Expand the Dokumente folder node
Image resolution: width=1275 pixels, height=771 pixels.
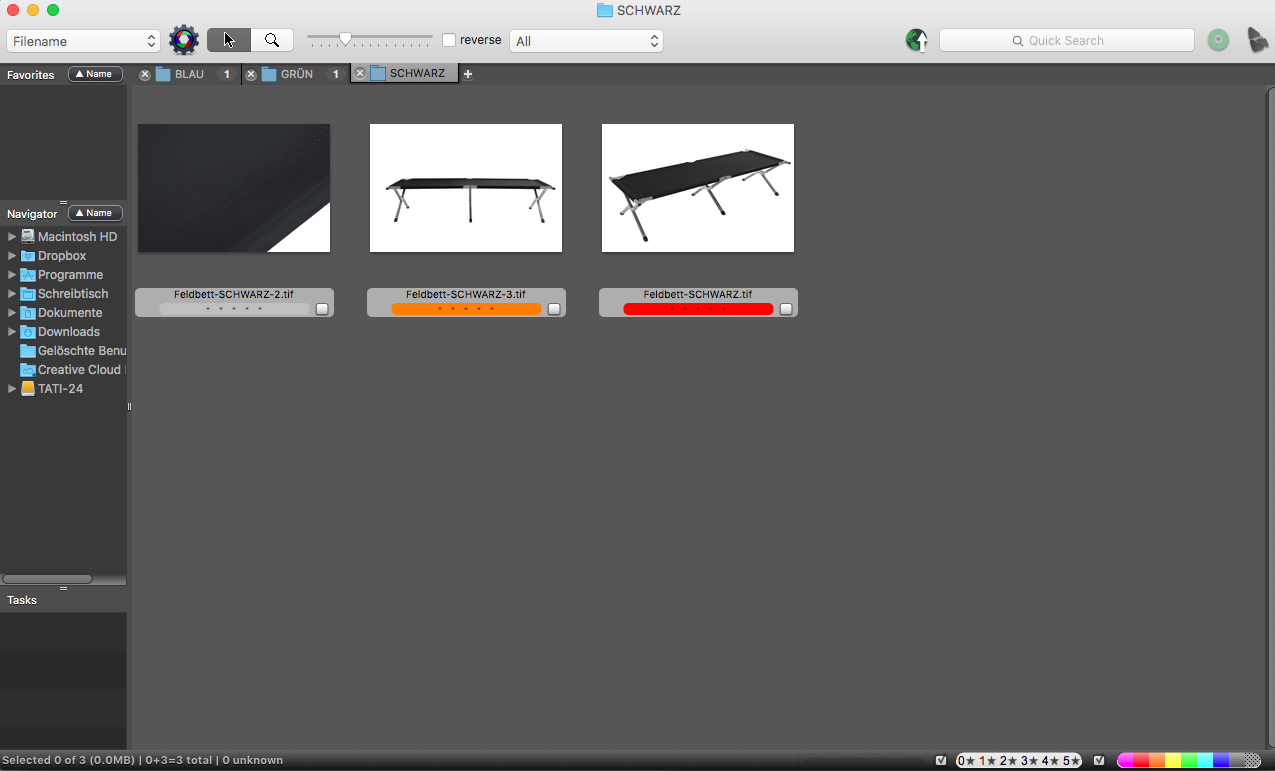pyautogui.click(x=12, y=313)
